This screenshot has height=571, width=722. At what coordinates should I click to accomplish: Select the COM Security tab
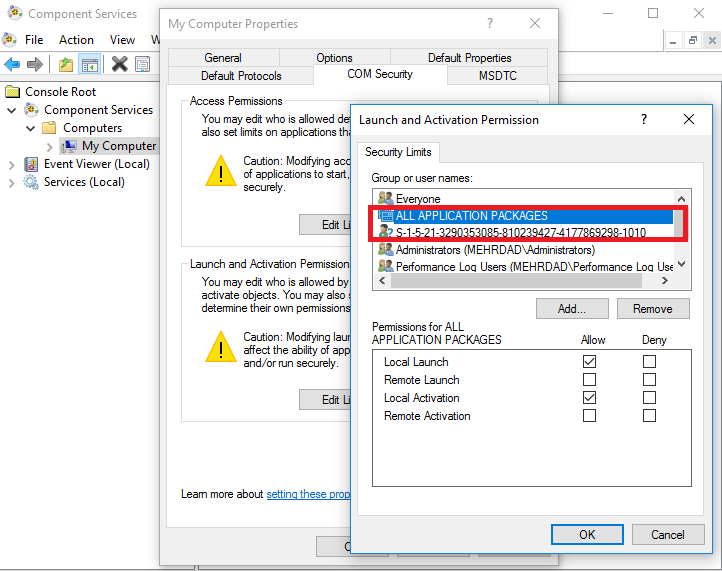coord(380,74)
